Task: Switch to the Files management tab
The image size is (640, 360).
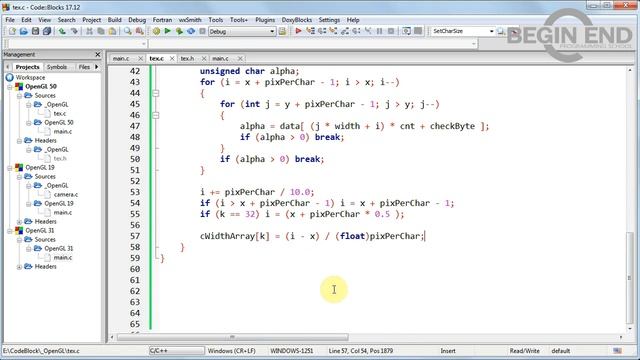Action: coord(84,67)
